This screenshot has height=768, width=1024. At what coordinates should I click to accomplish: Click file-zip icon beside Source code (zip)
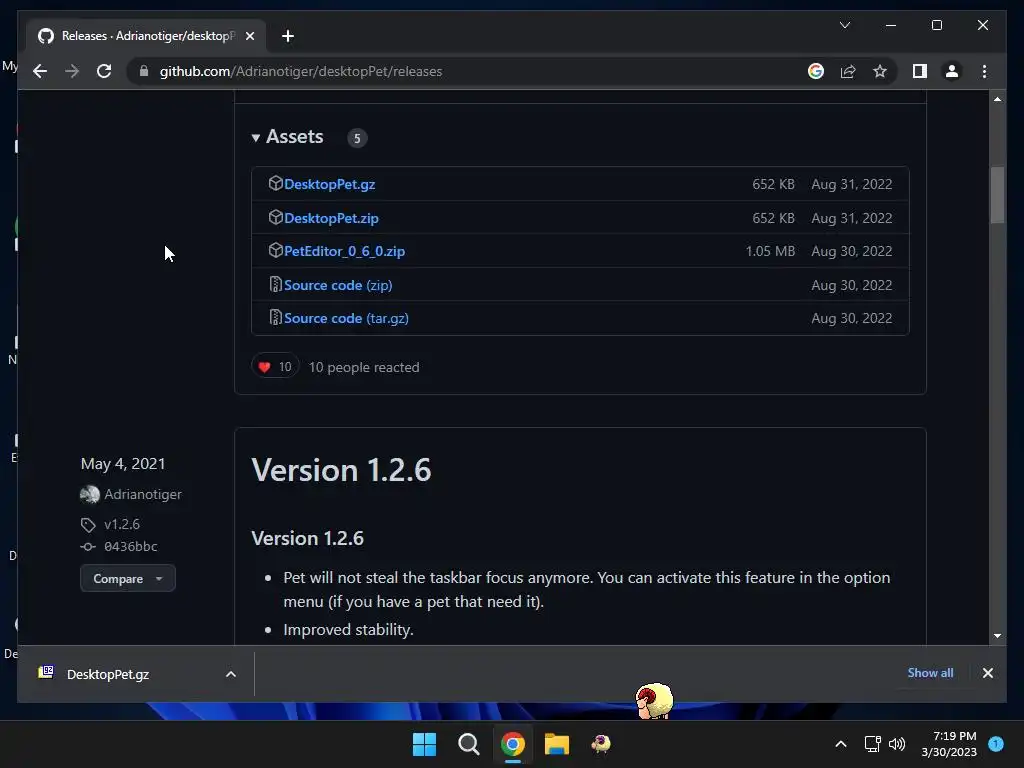[x=275, y=284]
